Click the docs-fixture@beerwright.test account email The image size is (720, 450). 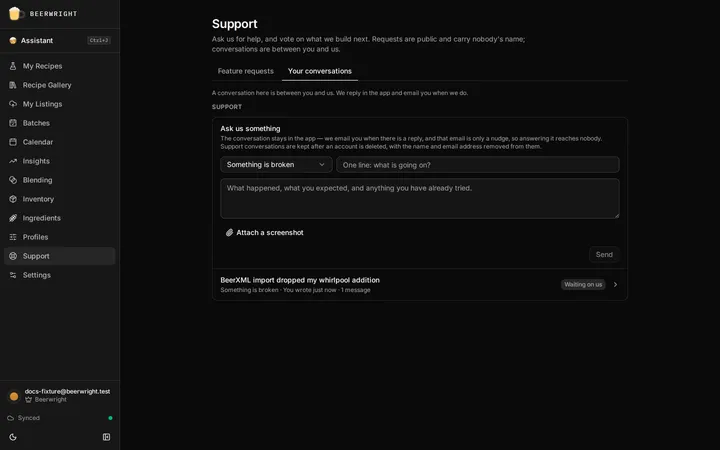point(68,392)
